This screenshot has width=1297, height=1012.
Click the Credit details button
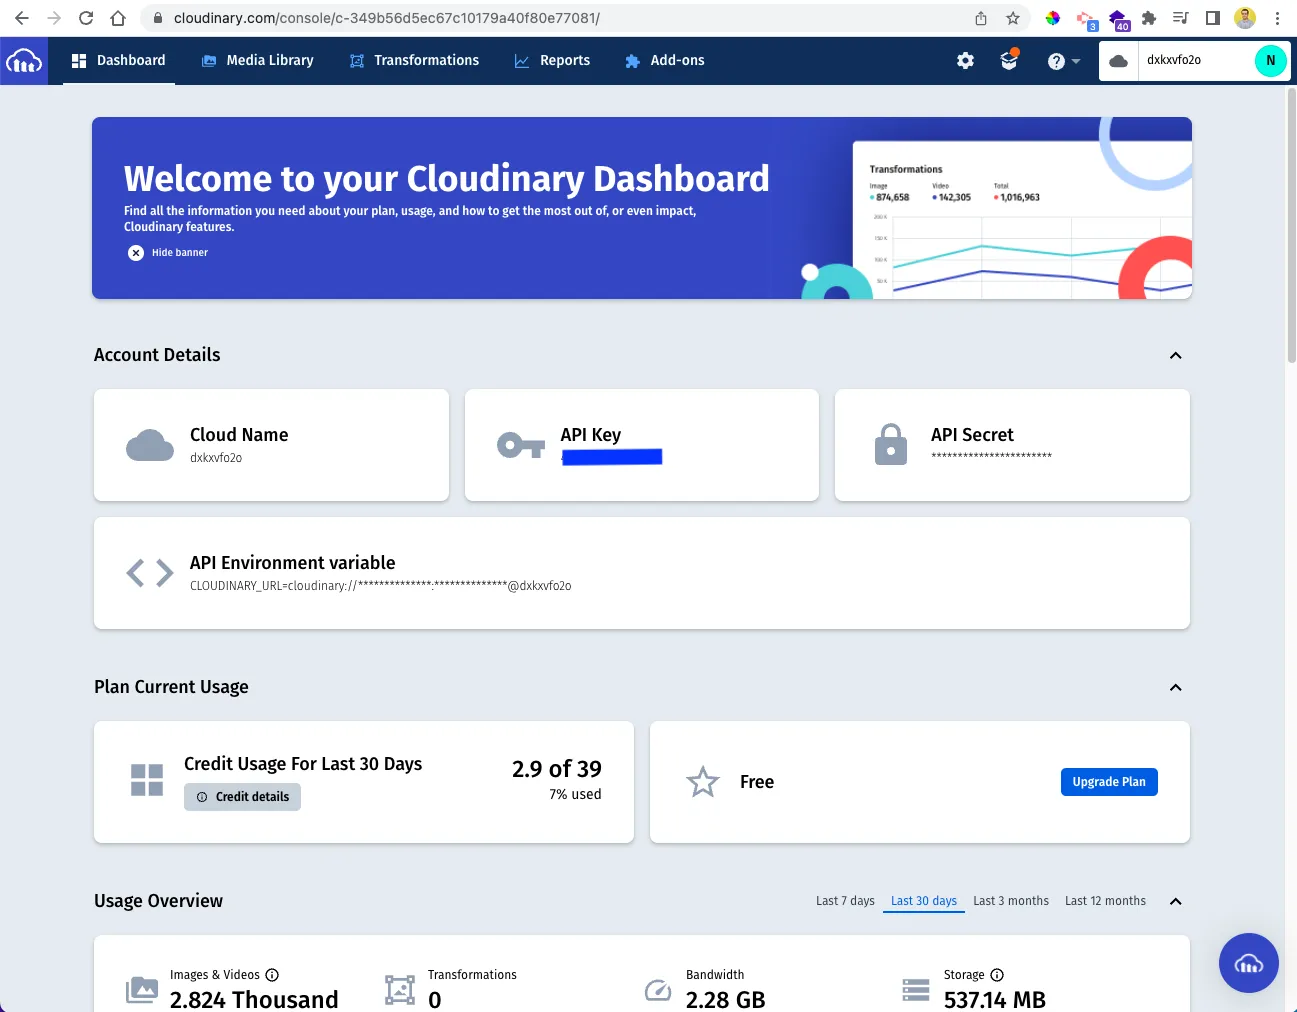pyautogui.click(x=242, y=797)
